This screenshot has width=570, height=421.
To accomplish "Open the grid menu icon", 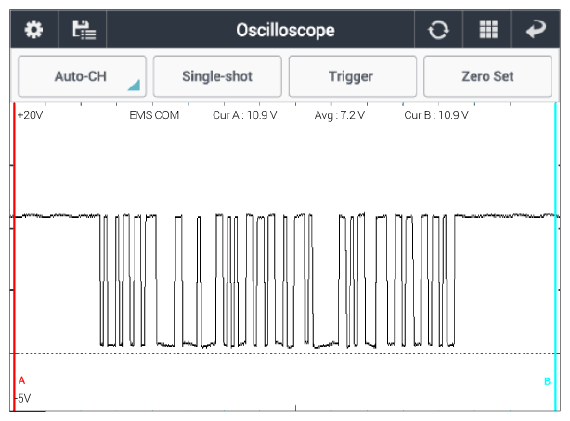I will 489,29.
